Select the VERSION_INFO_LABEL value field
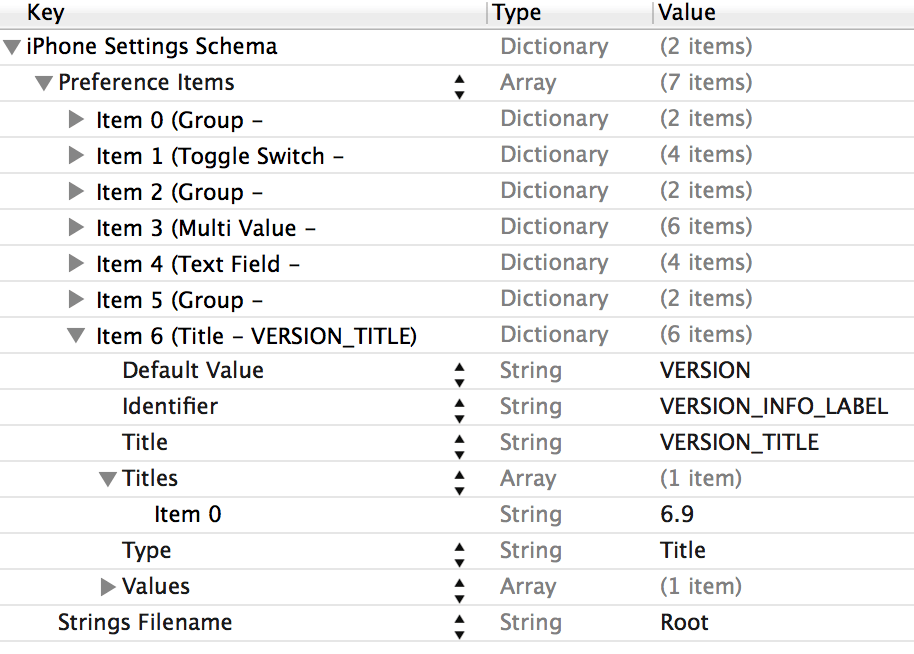 tap(773, 406)
